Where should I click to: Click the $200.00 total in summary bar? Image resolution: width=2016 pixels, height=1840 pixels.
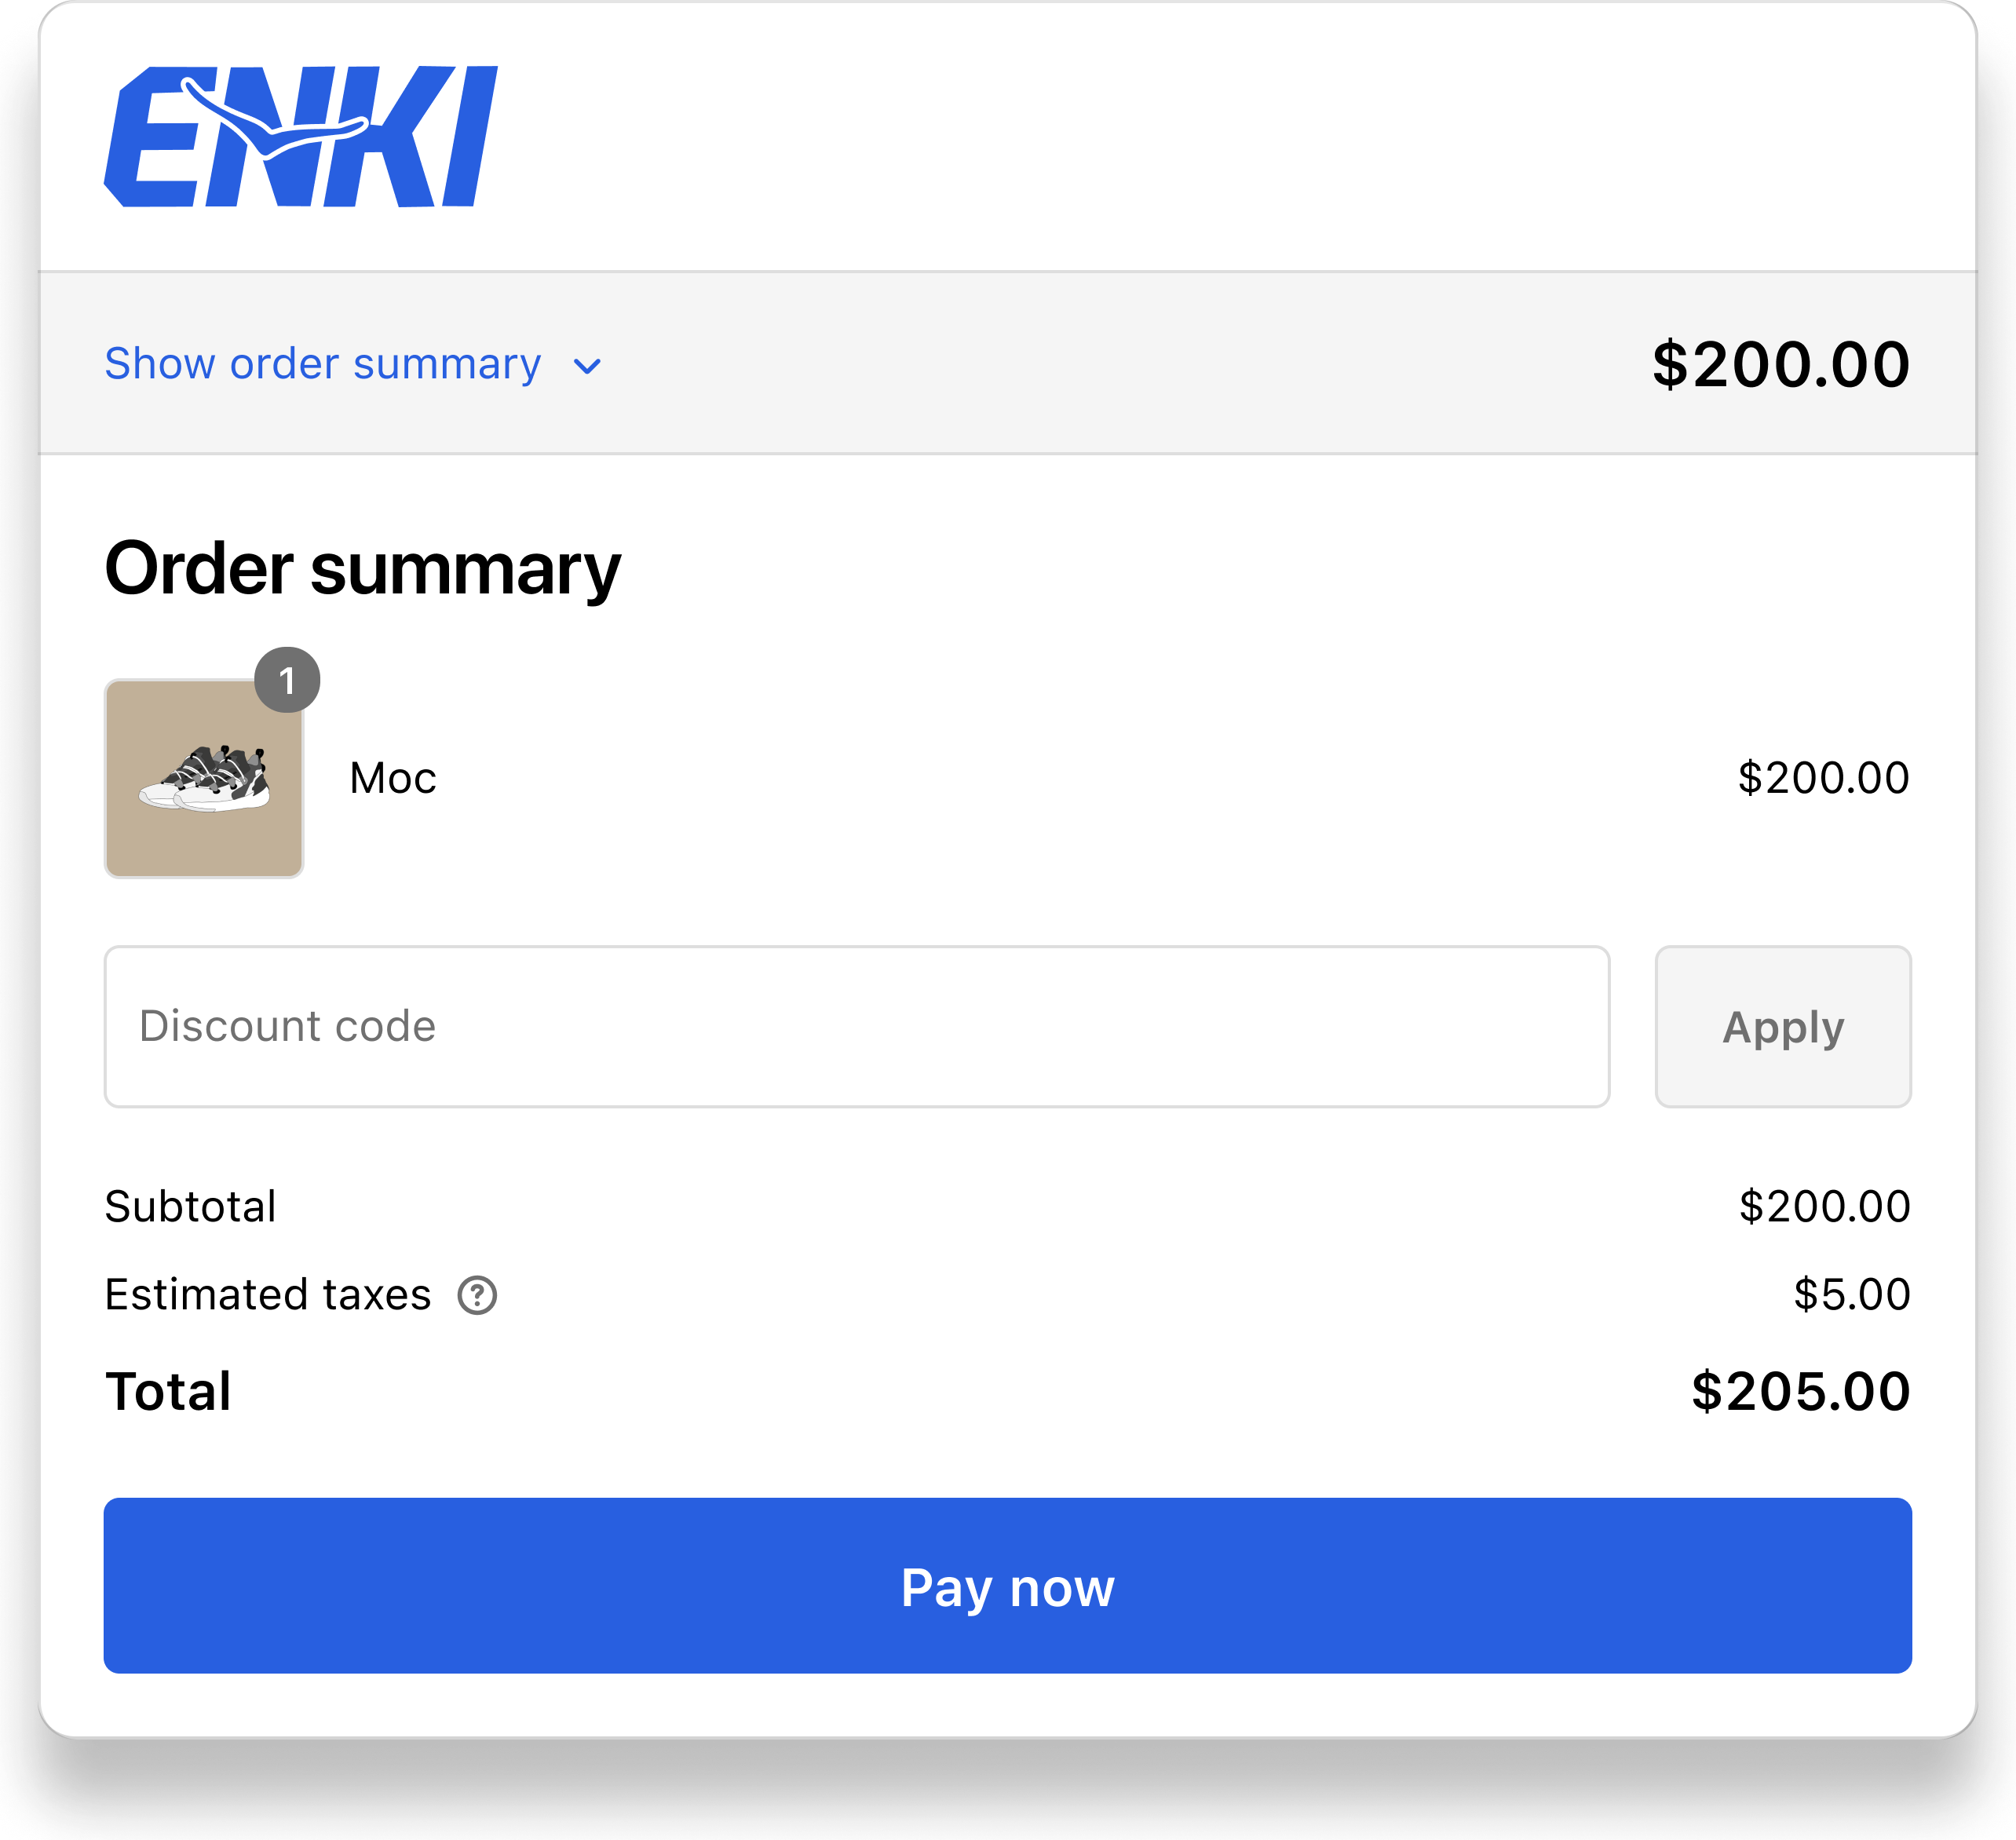pos(1780,364)
